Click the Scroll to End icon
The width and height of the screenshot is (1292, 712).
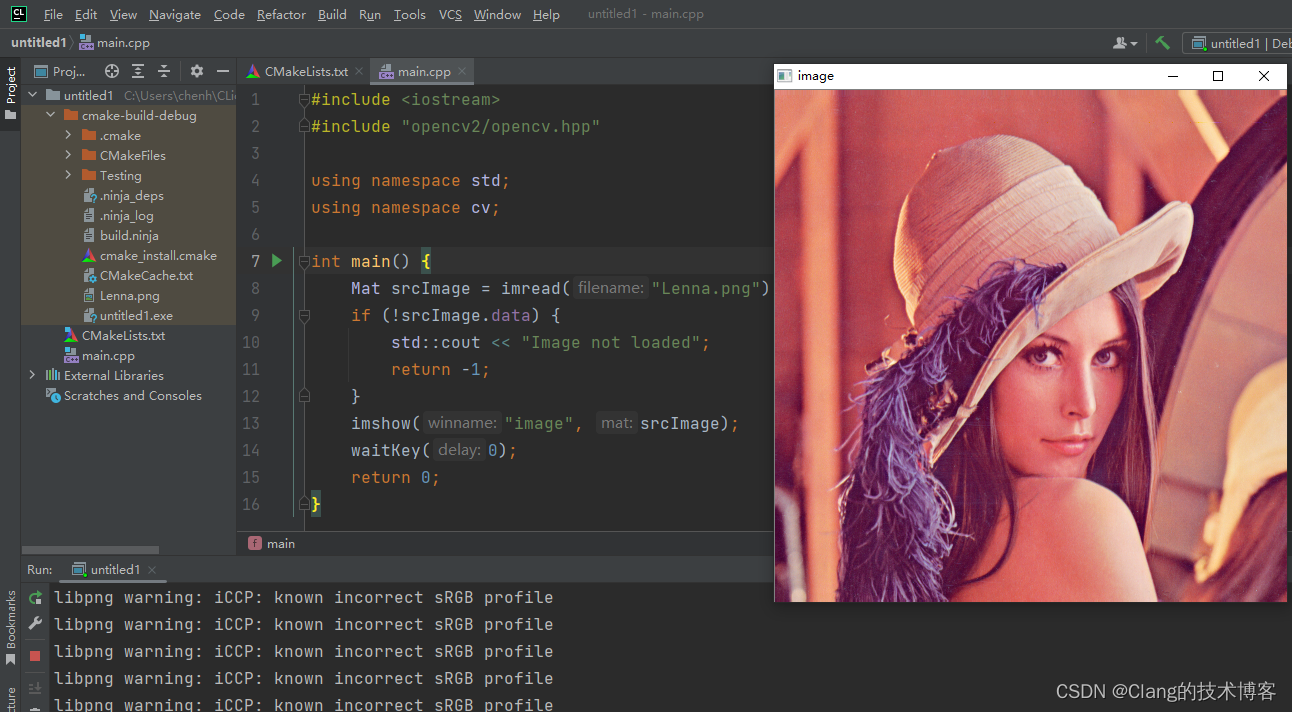click(x=35, y=688)
